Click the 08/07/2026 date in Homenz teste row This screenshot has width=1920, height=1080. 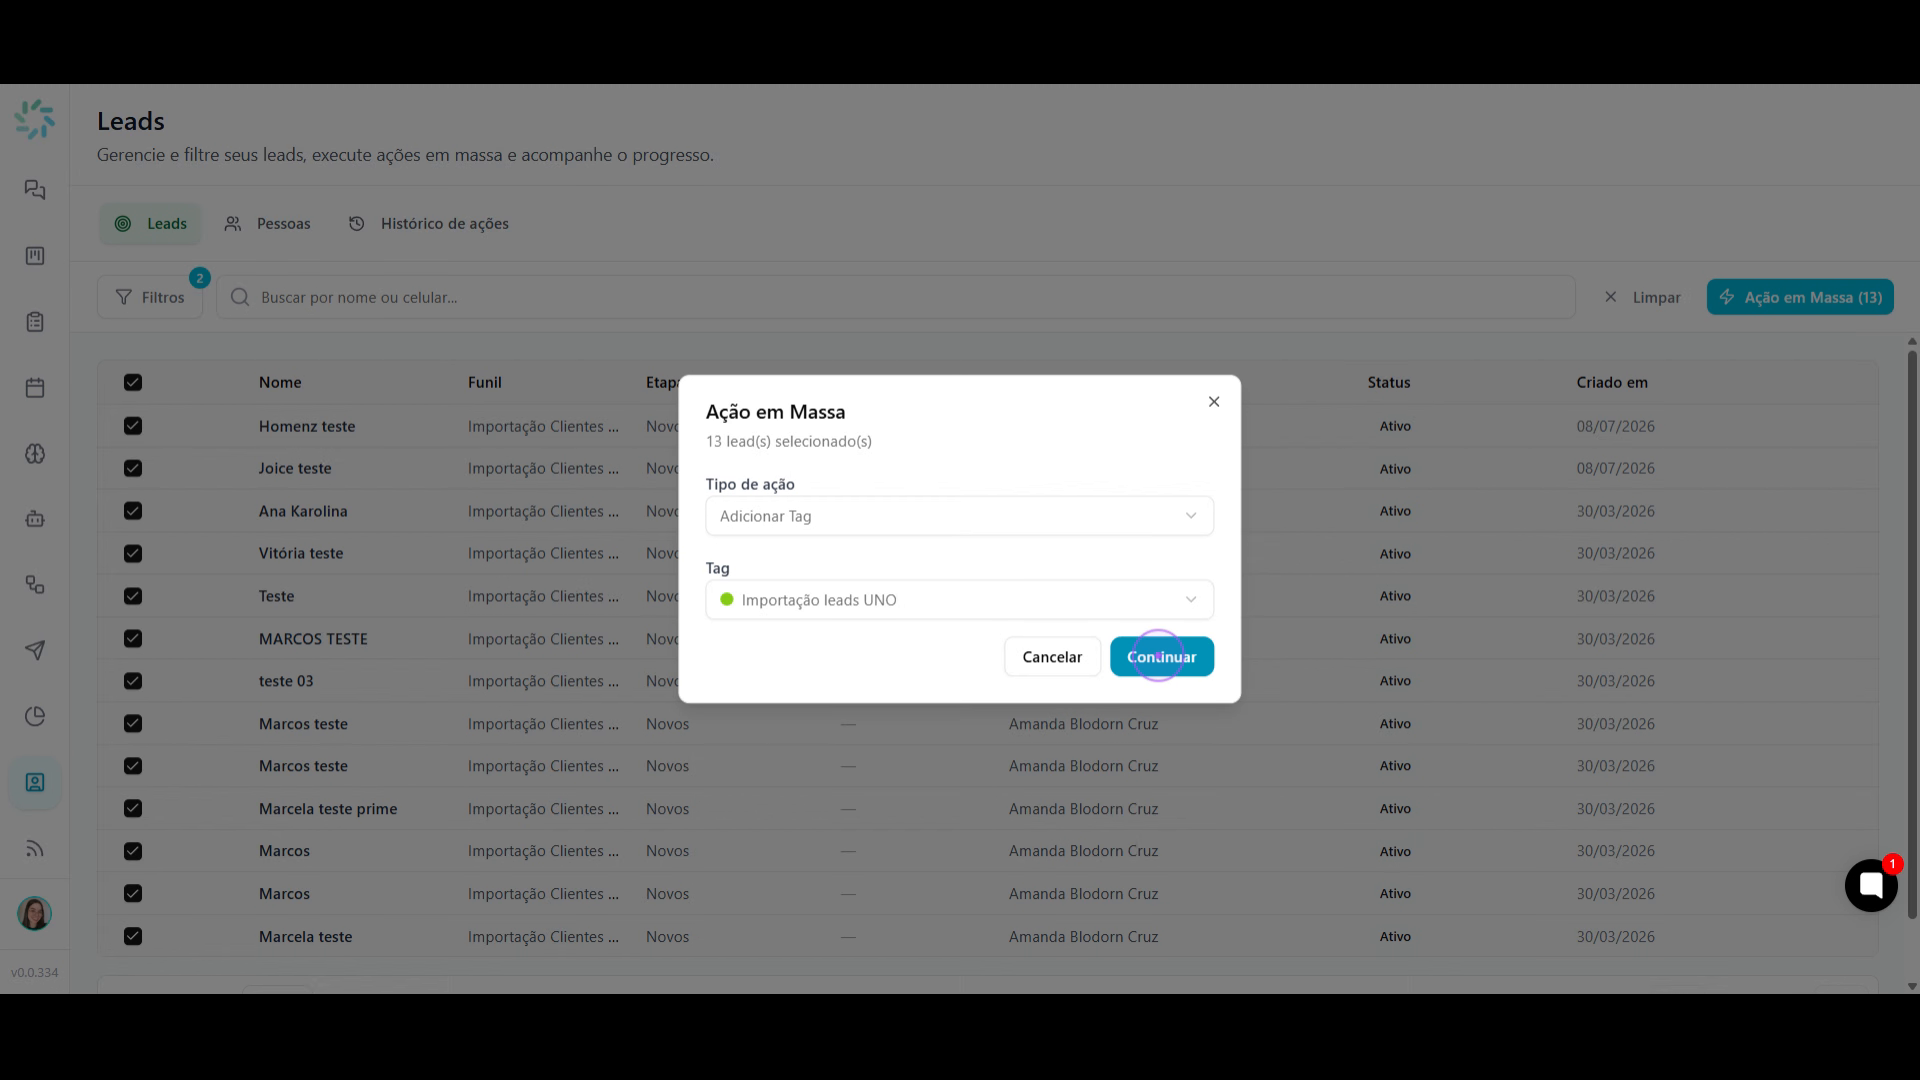[x=1616, y=426]
